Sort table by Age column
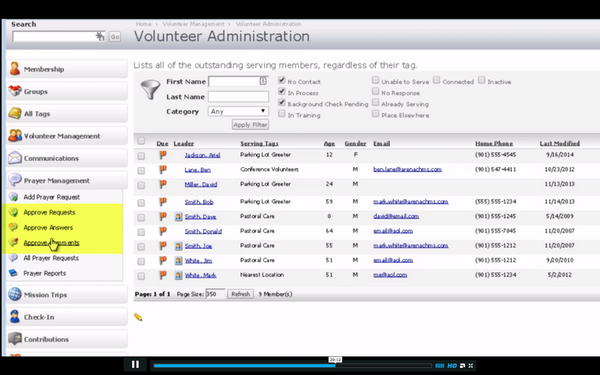Viewport: 600px width, 375px height. [x=329, y=143]
